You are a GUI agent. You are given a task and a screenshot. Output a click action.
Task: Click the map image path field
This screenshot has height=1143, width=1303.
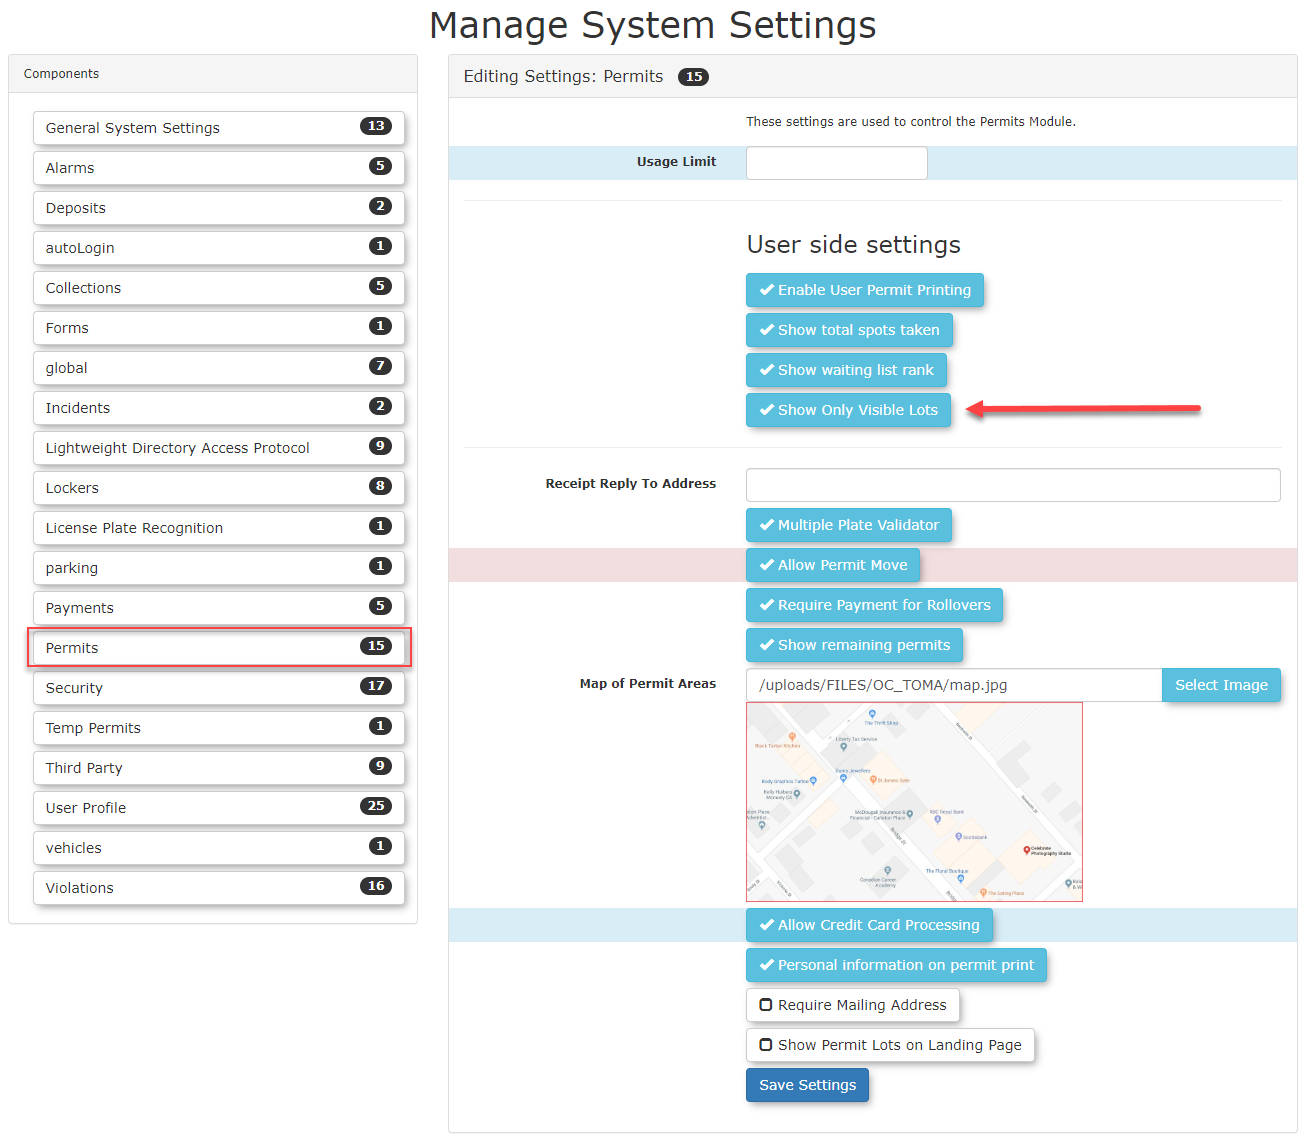954,685
